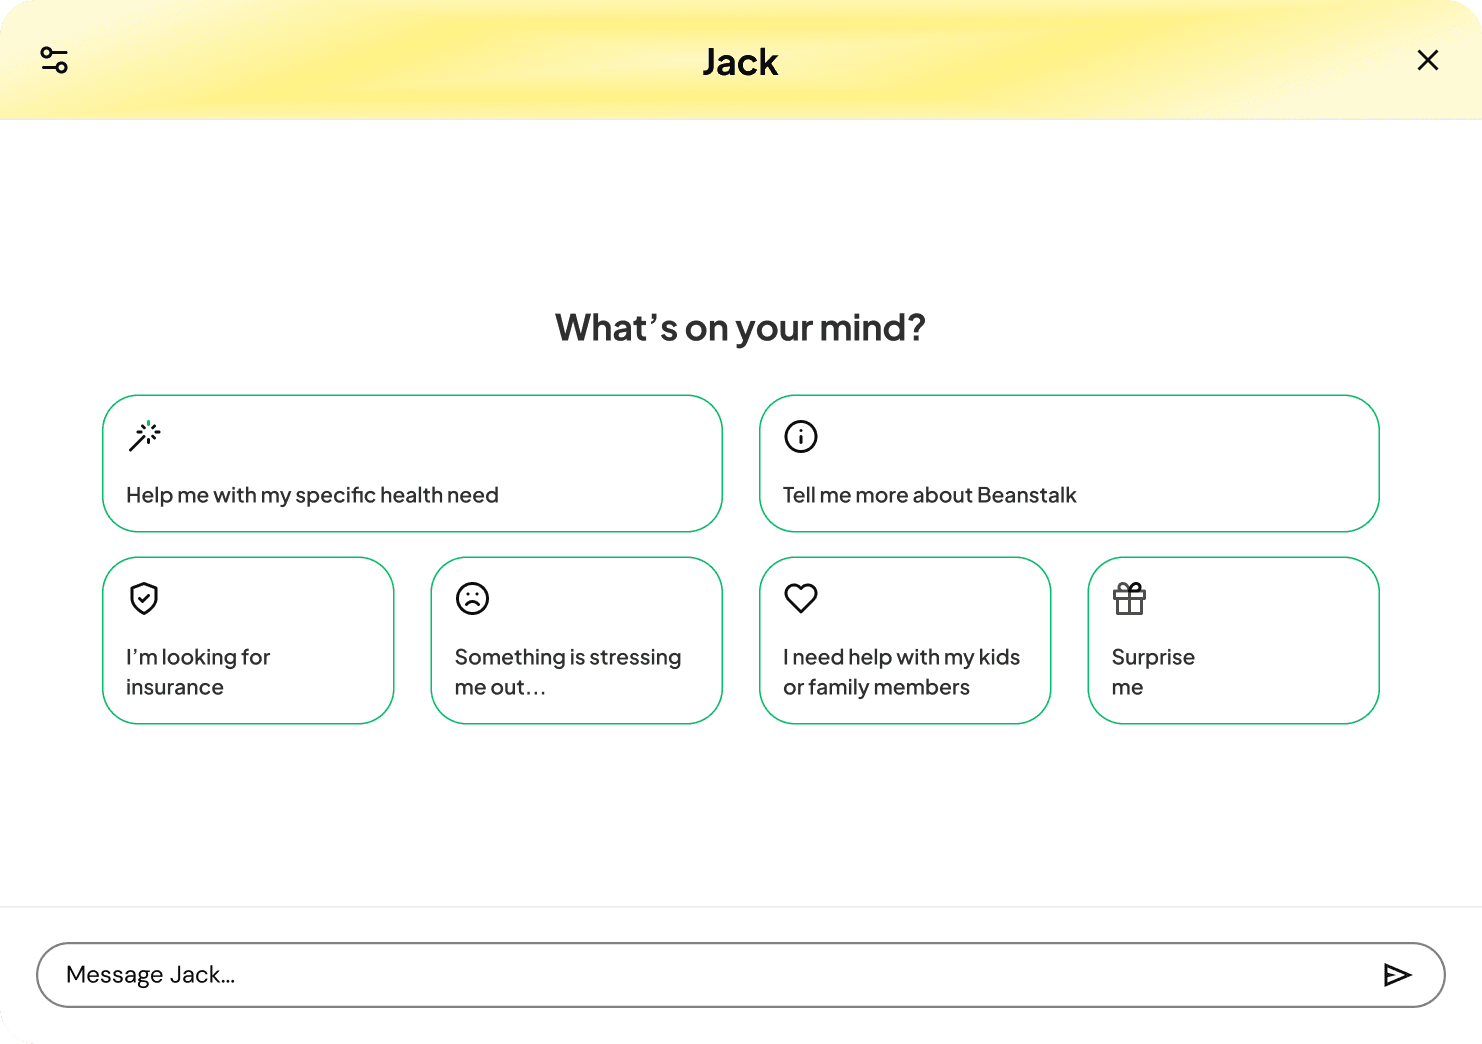This screenshot has height=1044, width=1482.
Task: Click the sad face icon
Action: coord(472,598)
